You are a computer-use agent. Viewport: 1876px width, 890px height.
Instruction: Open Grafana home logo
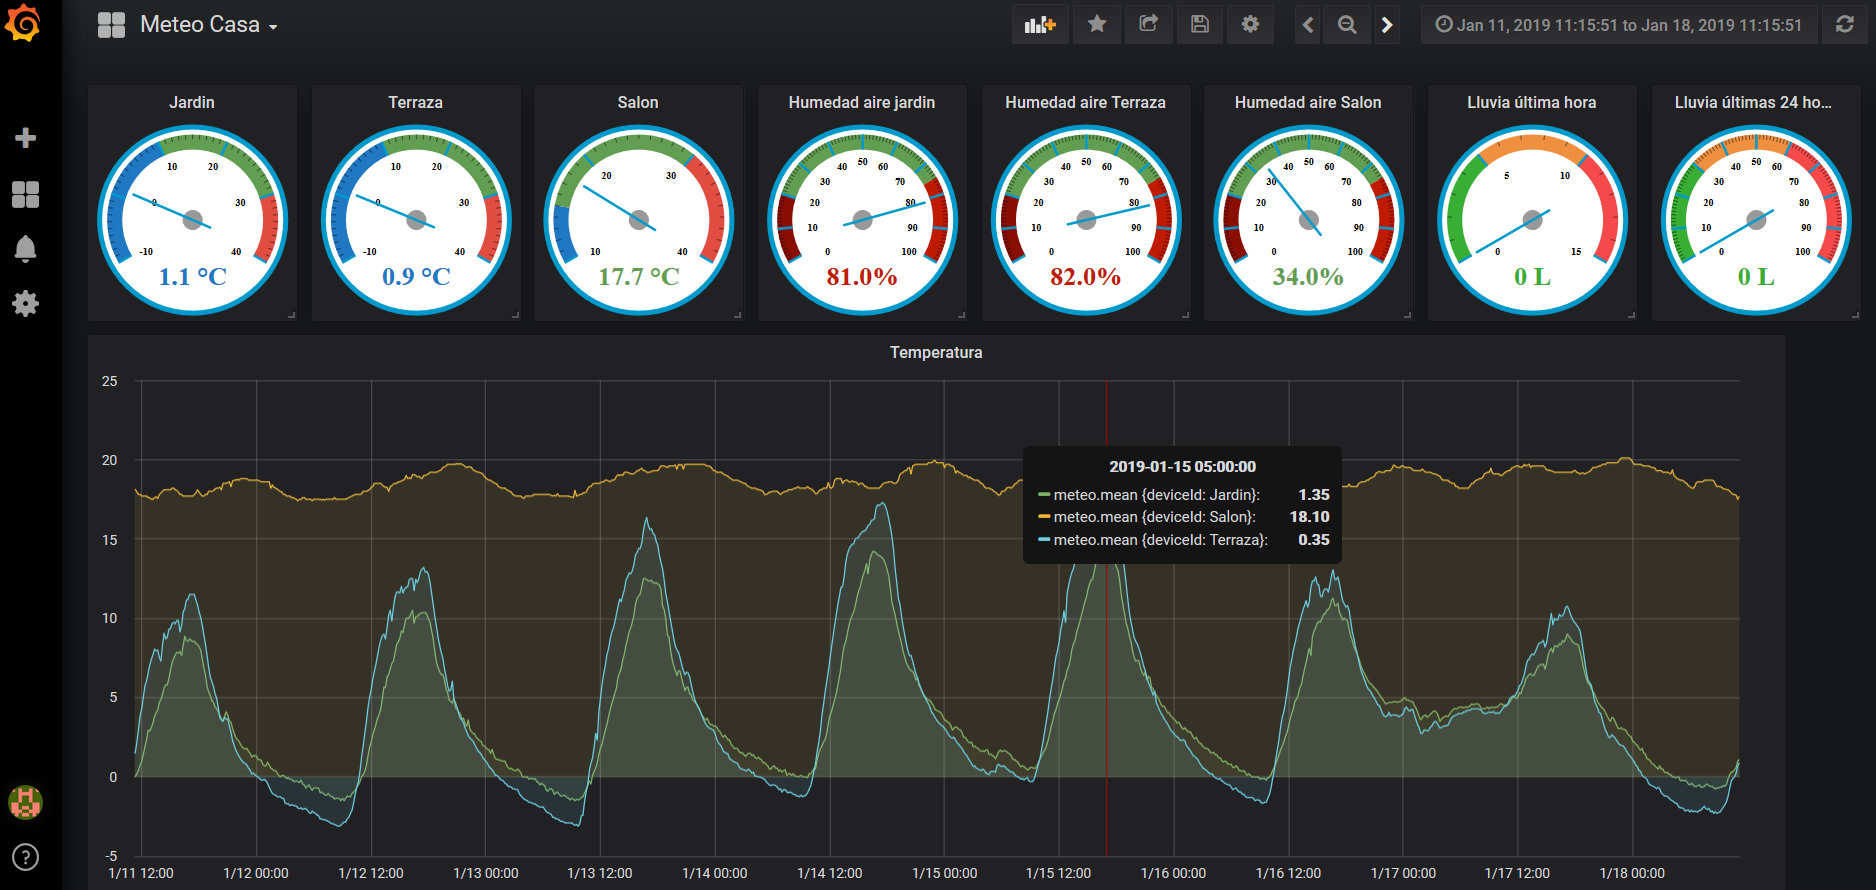23,23
